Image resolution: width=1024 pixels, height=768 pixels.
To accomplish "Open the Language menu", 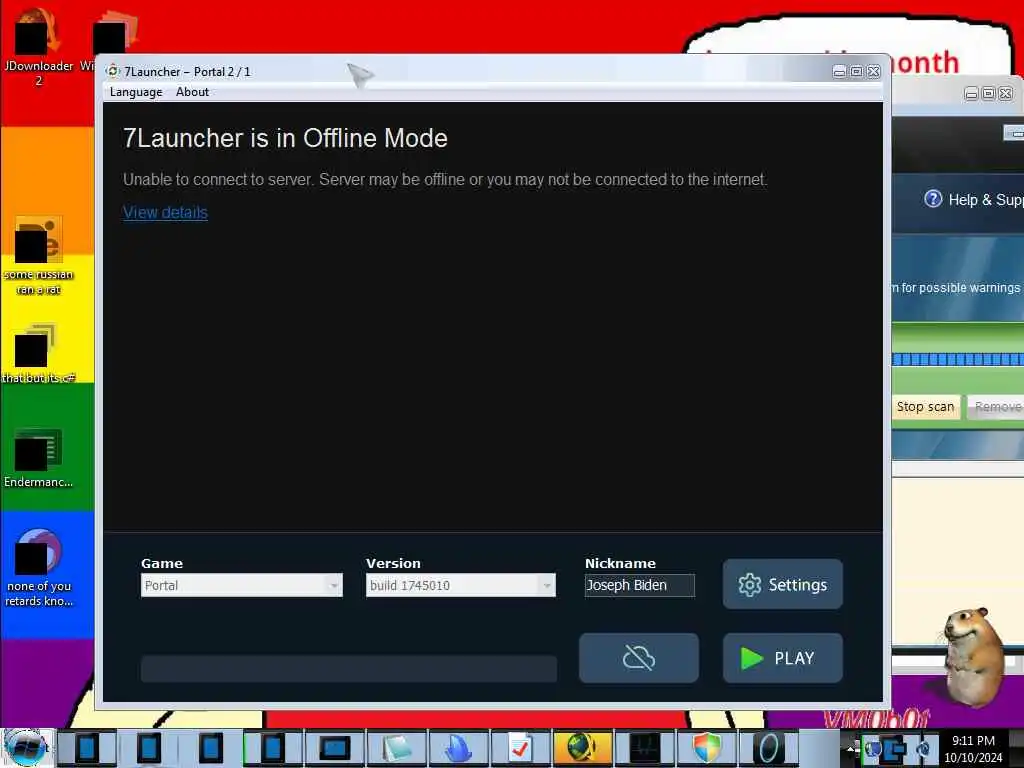I will 136,92.
